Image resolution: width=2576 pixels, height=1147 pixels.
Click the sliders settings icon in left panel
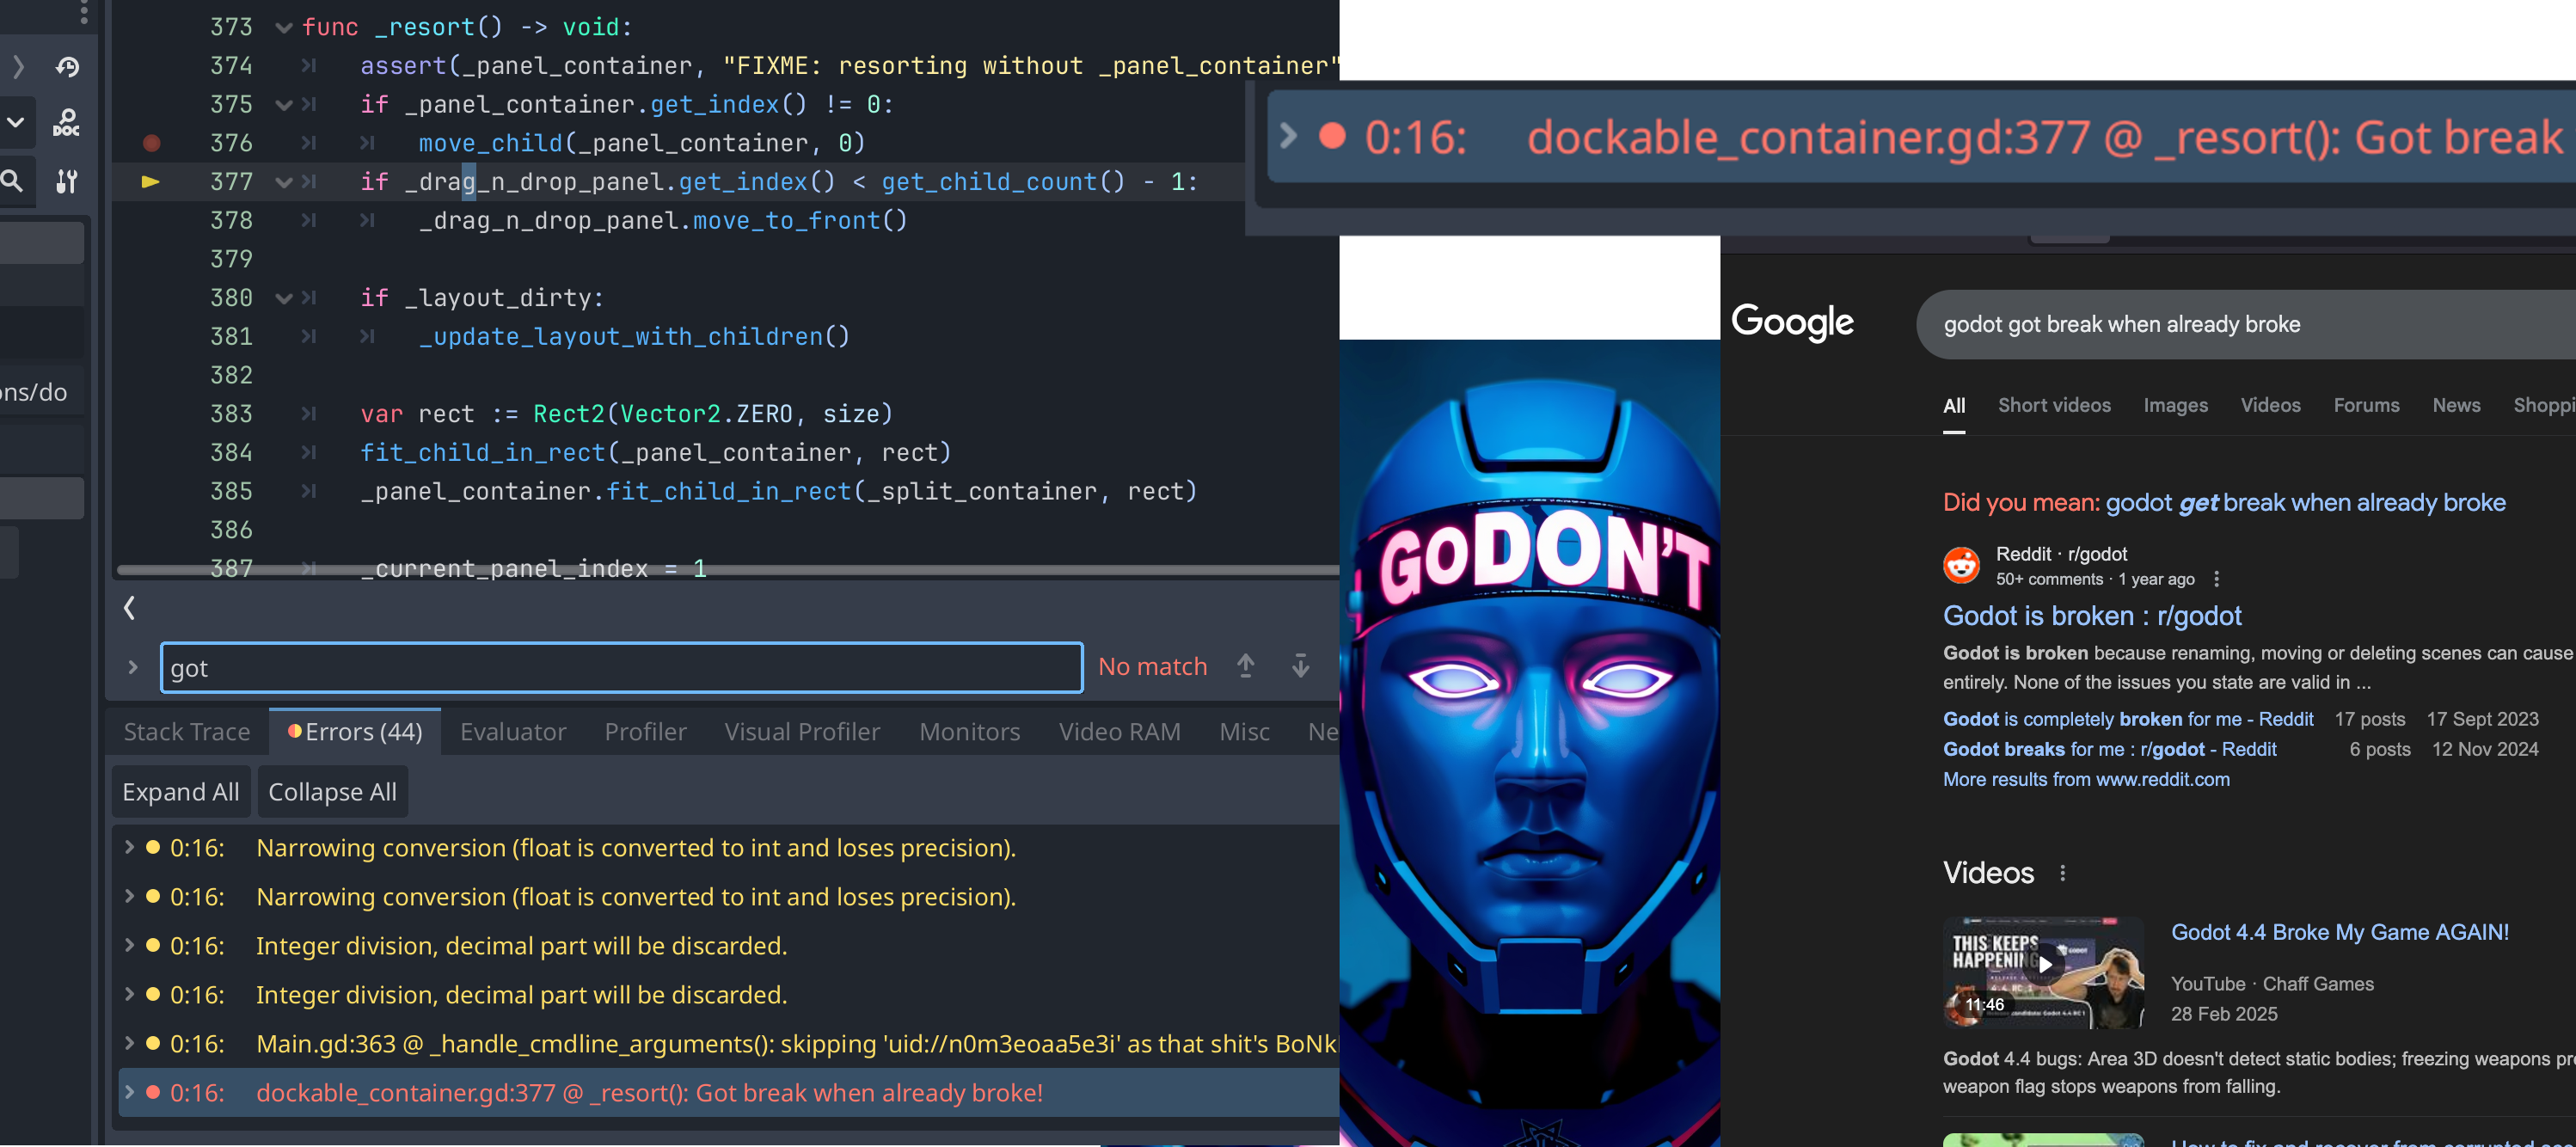(66, 181)
